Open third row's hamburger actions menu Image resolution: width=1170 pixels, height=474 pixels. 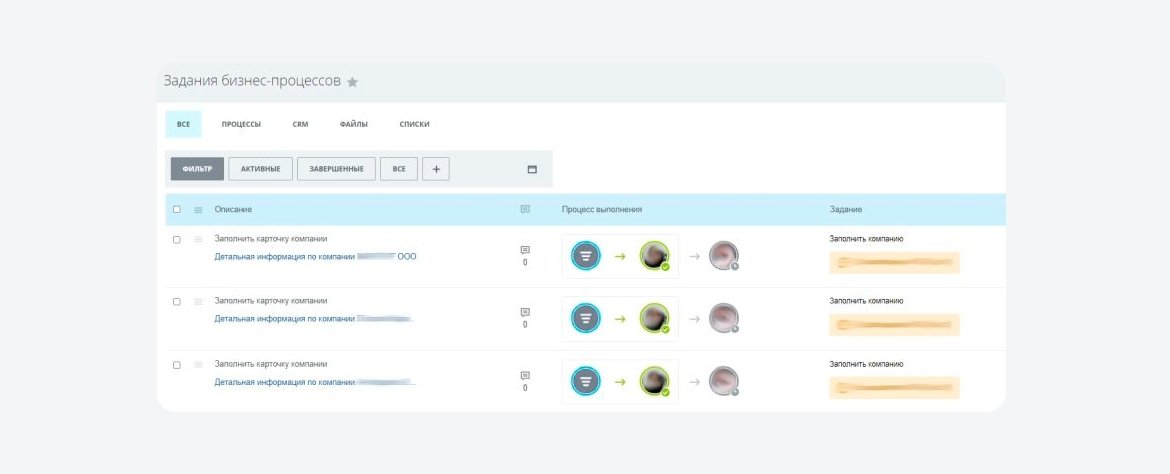(x=198, y=365)
